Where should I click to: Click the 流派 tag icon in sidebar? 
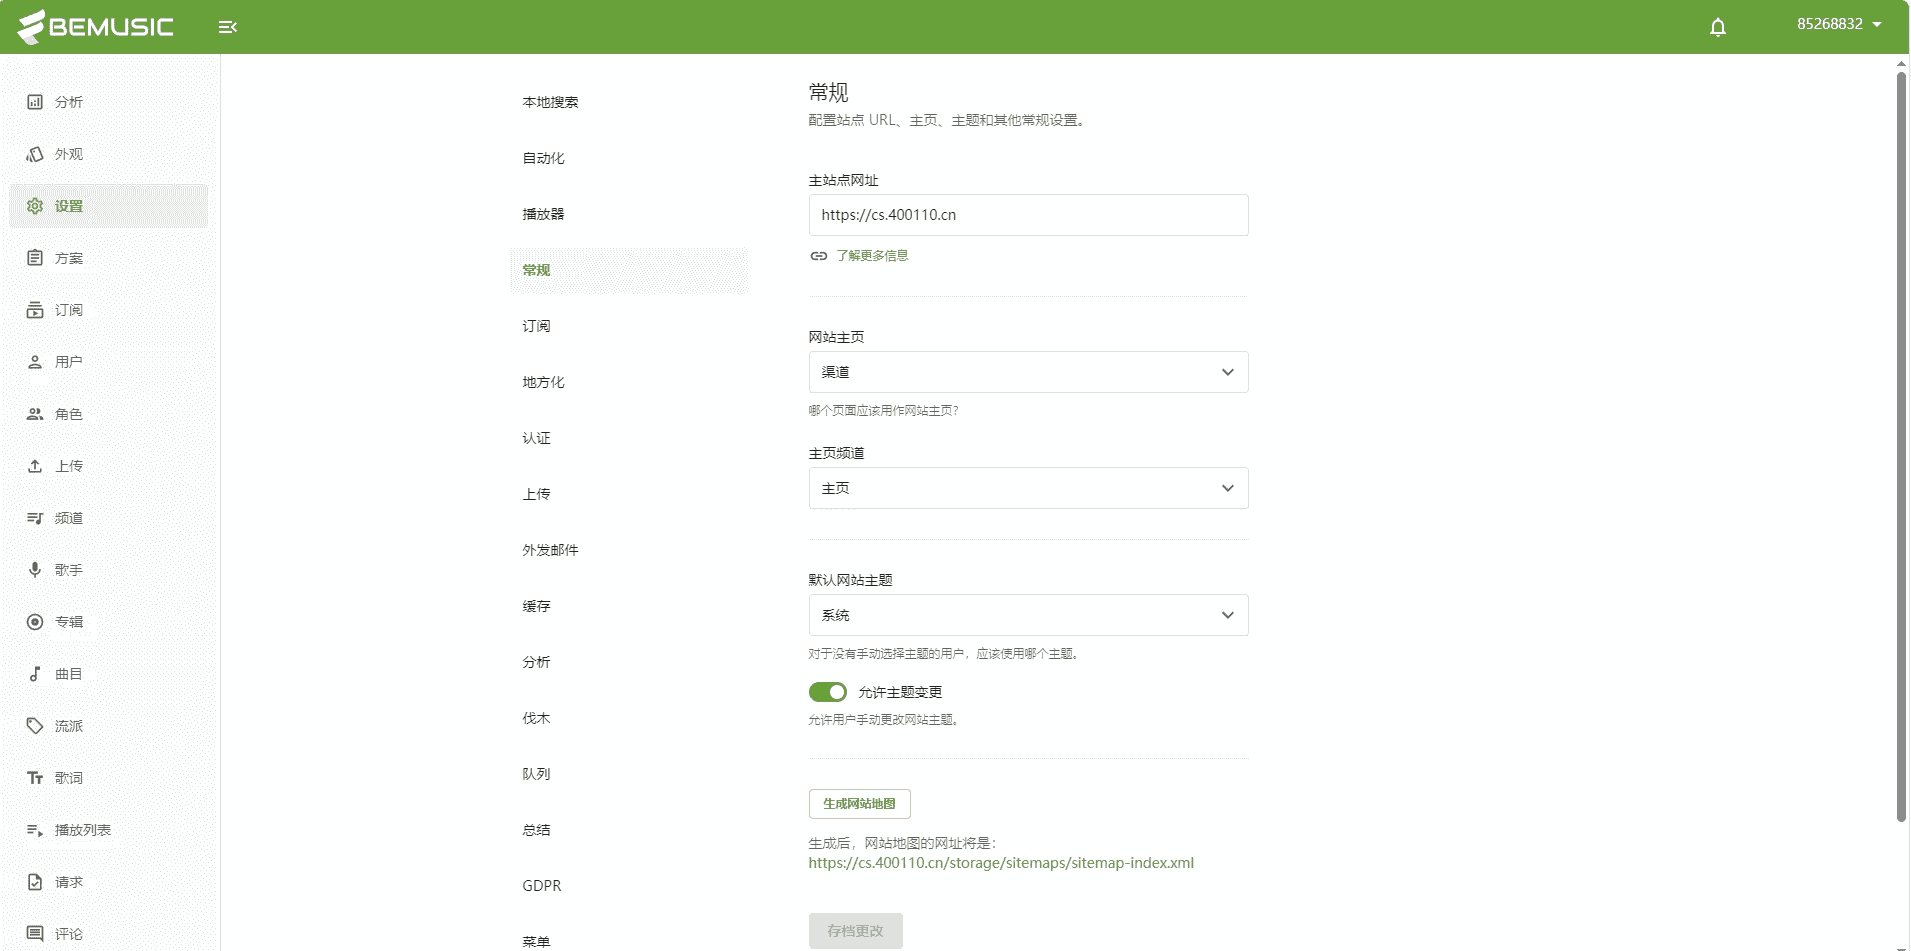coord(35,726)
